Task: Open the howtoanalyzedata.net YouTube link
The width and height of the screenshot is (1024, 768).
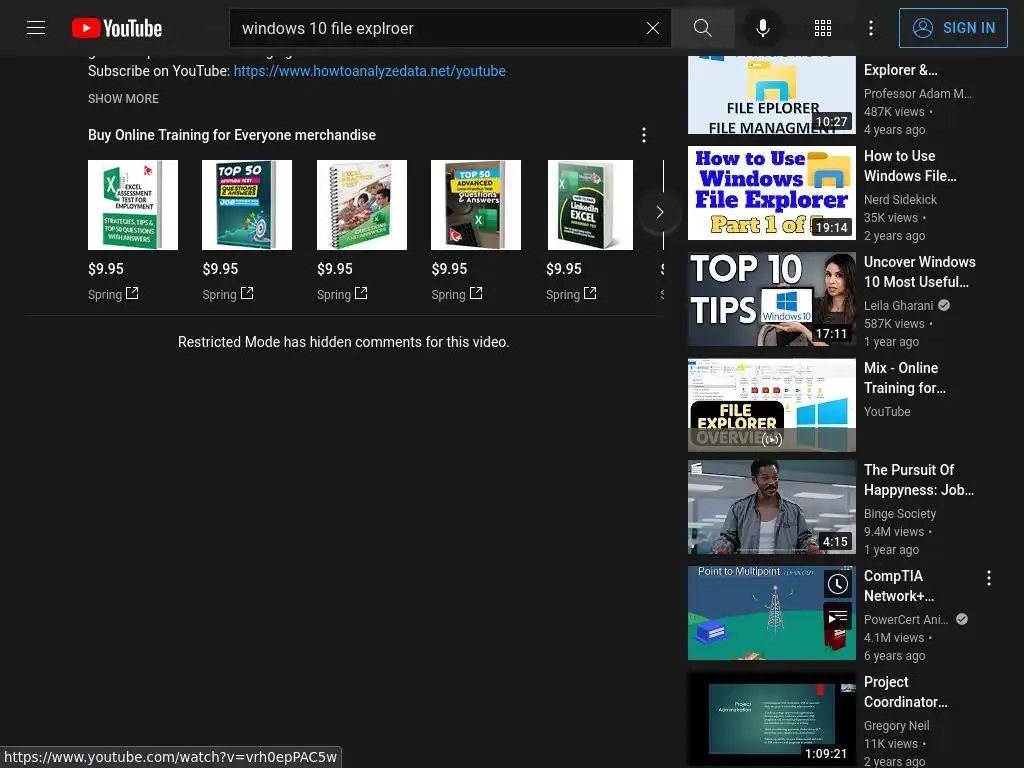Action: click(x=370, y=71)
